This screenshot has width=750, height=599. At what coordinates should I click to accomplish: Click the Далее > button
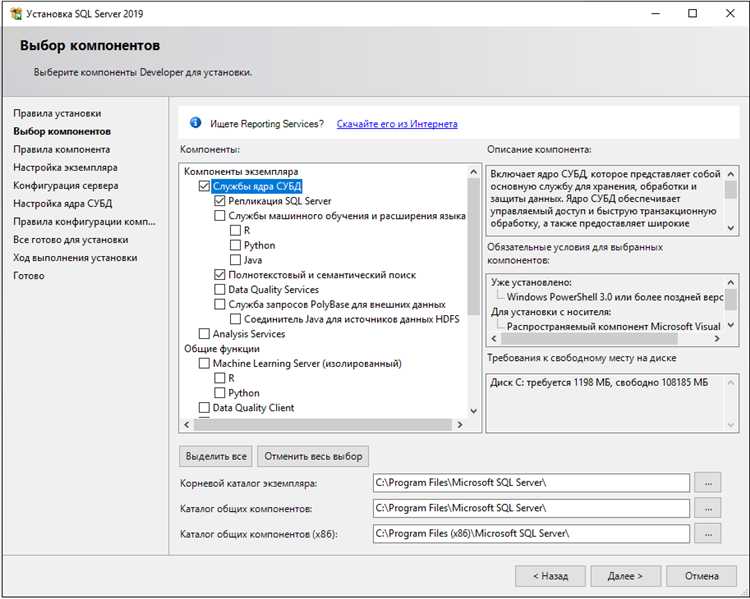(625, 576)
